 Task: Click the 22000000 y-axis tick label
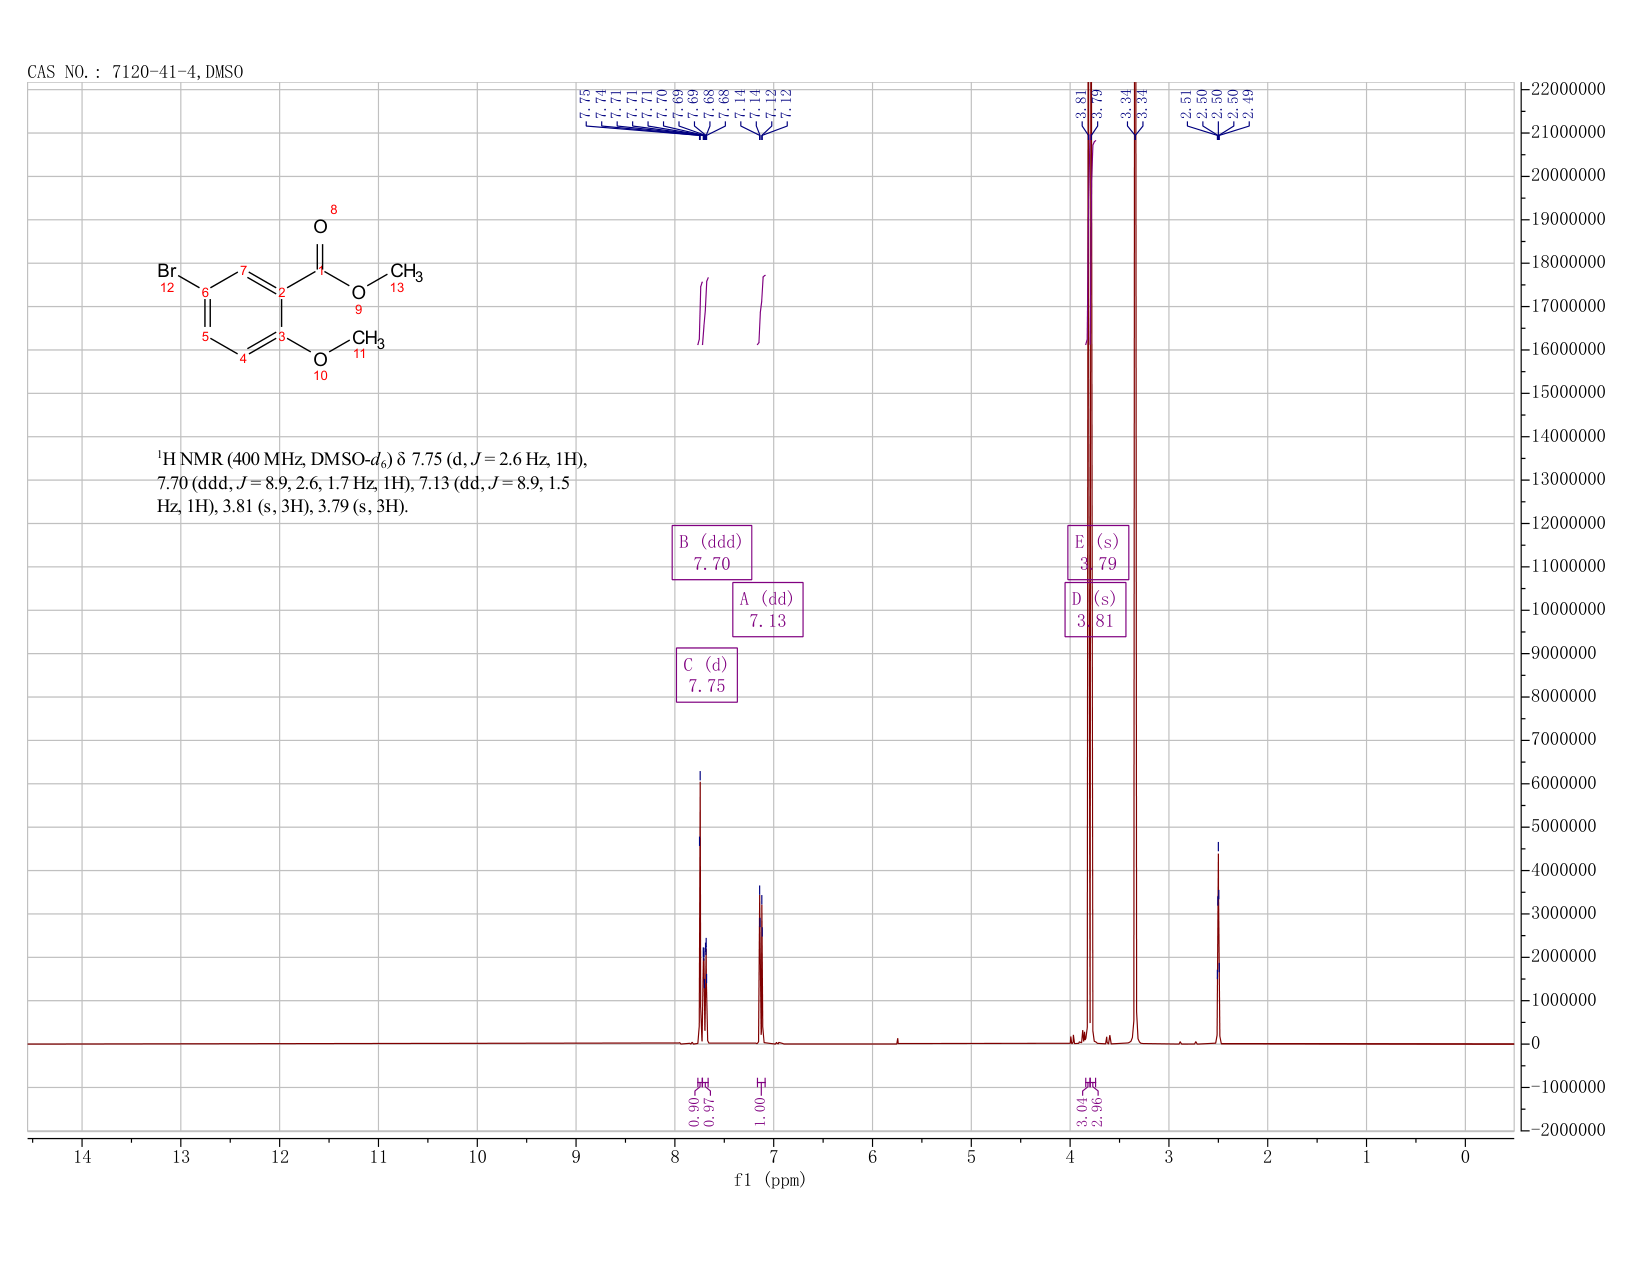click(x=1568, y=89)
